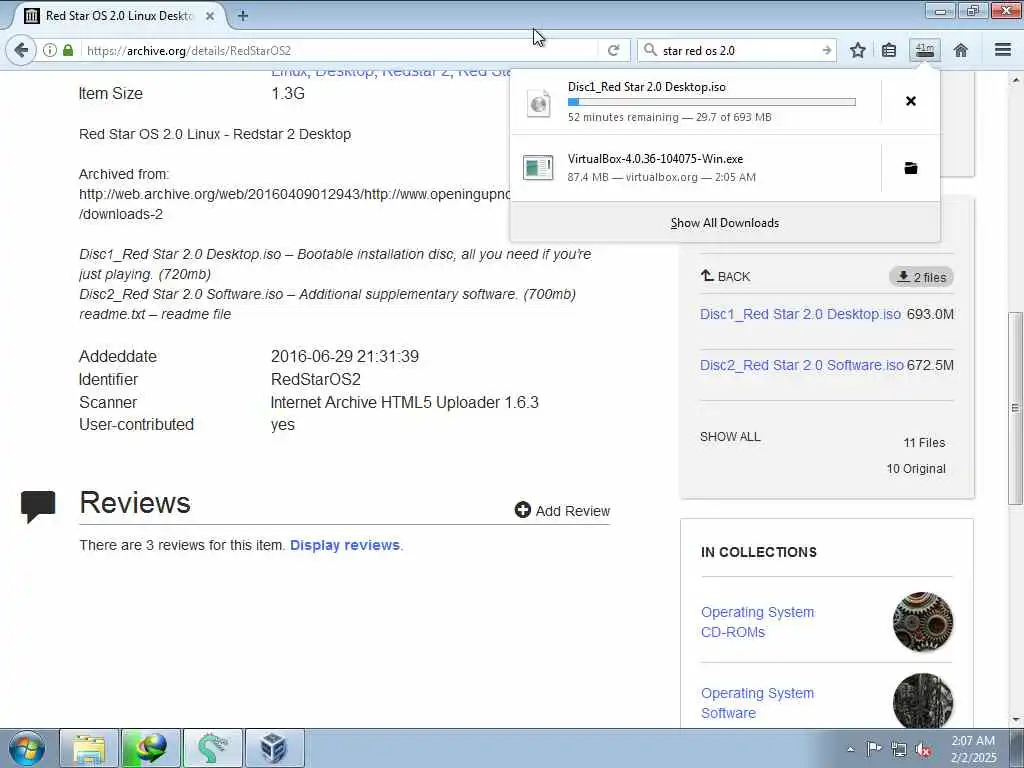Click Internet Archive HTML5 Uploader 1.6.3 text
1024x768 pixels.
pyautogui.click(x=404, y=402)
